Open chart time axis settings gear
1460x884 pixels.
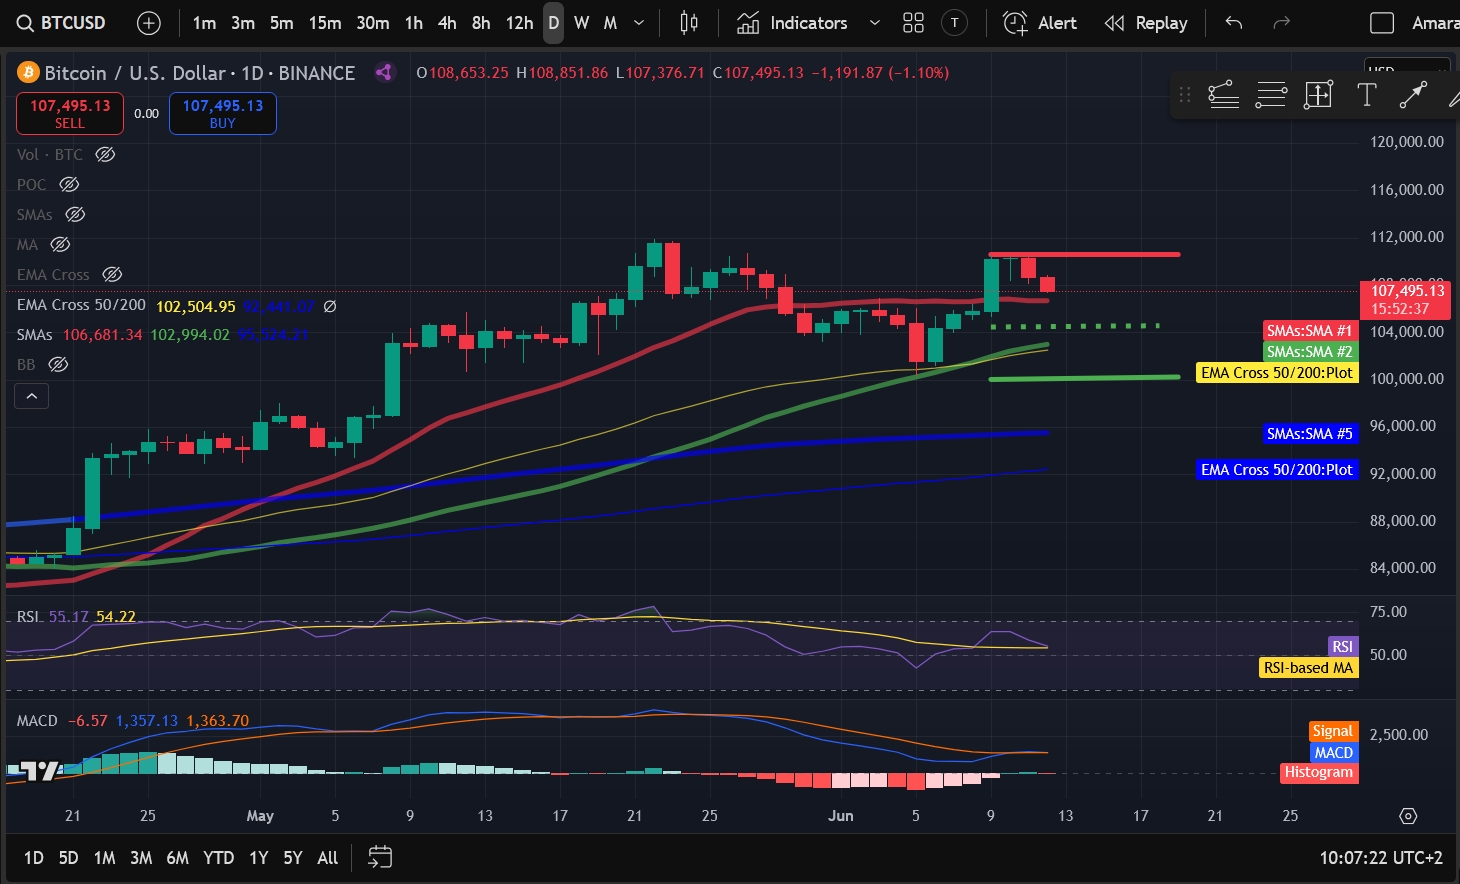tap(1408, 816)
